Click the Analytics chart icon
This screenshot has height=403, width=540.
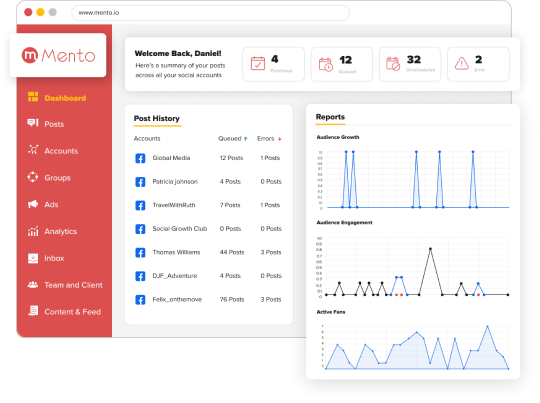[33, 231]
